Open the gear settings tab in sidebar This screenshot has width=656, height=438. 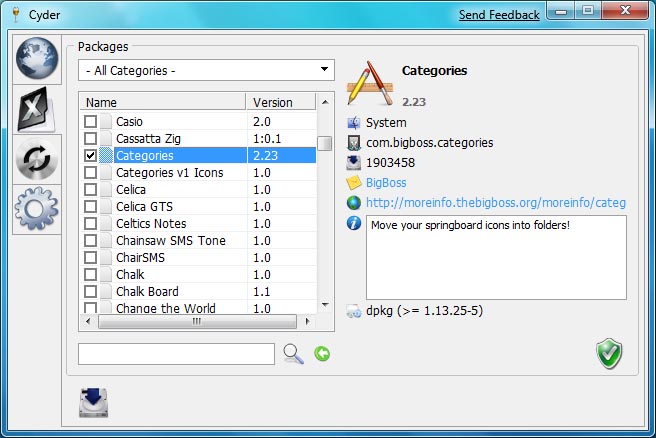pos(36,209)
